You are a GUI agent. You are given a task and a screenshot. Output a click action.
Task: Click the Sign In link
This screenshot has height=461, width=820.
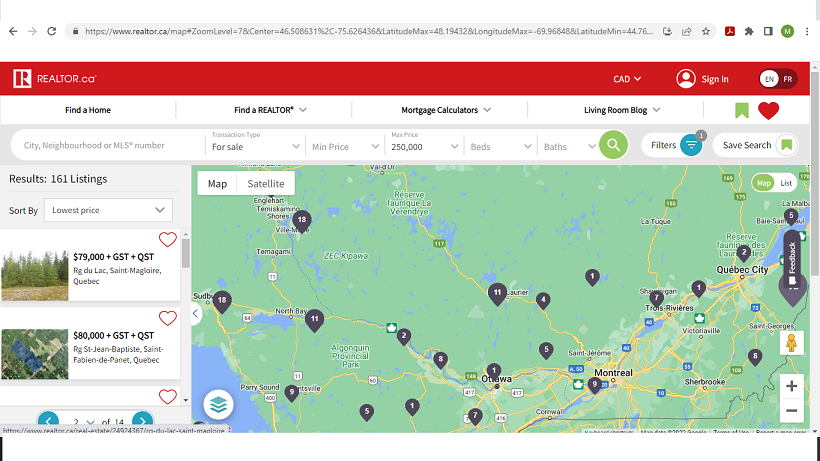714,79
